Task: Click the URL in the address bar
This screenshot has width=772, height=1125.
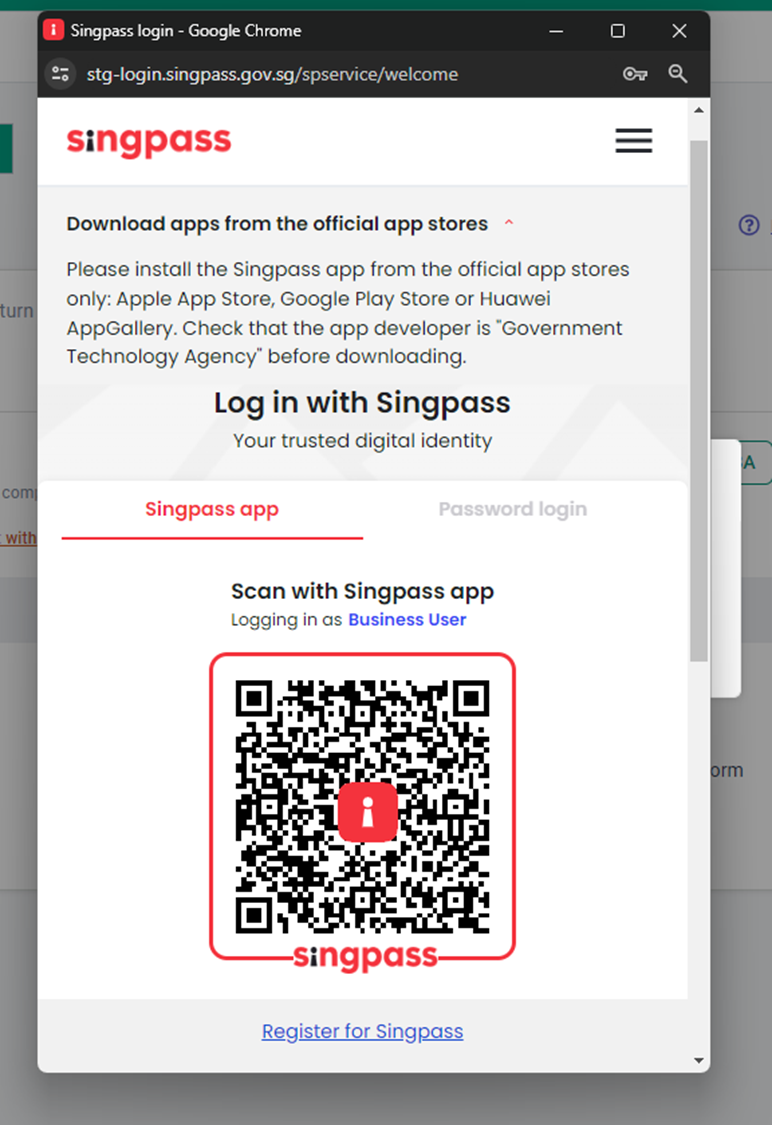Action: [x=272, y=74]
